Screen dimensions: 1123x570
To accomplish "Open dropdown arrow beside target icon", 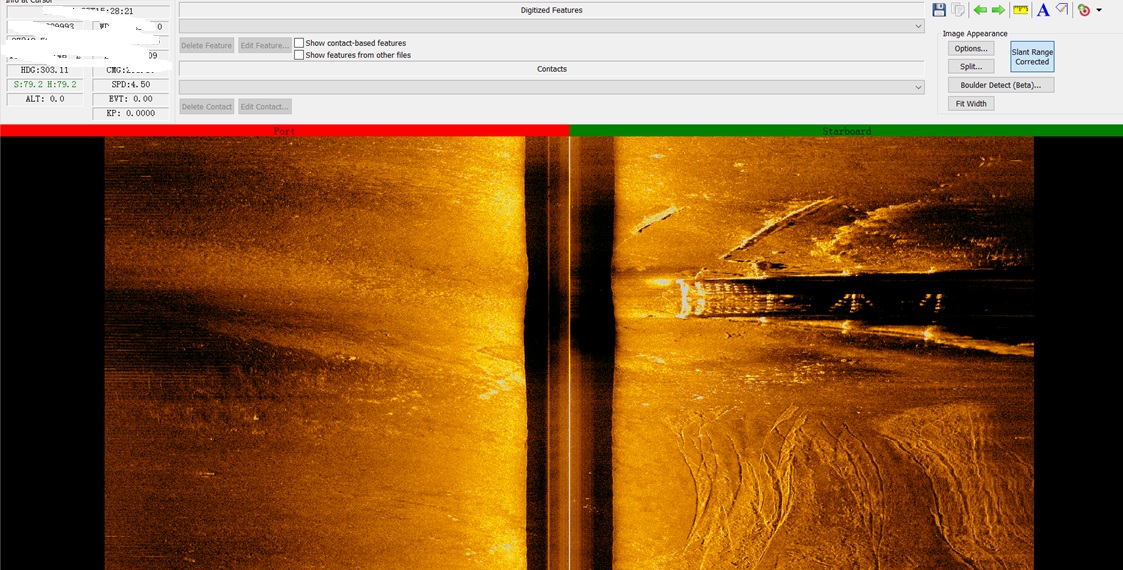I will pos(1099,10).
